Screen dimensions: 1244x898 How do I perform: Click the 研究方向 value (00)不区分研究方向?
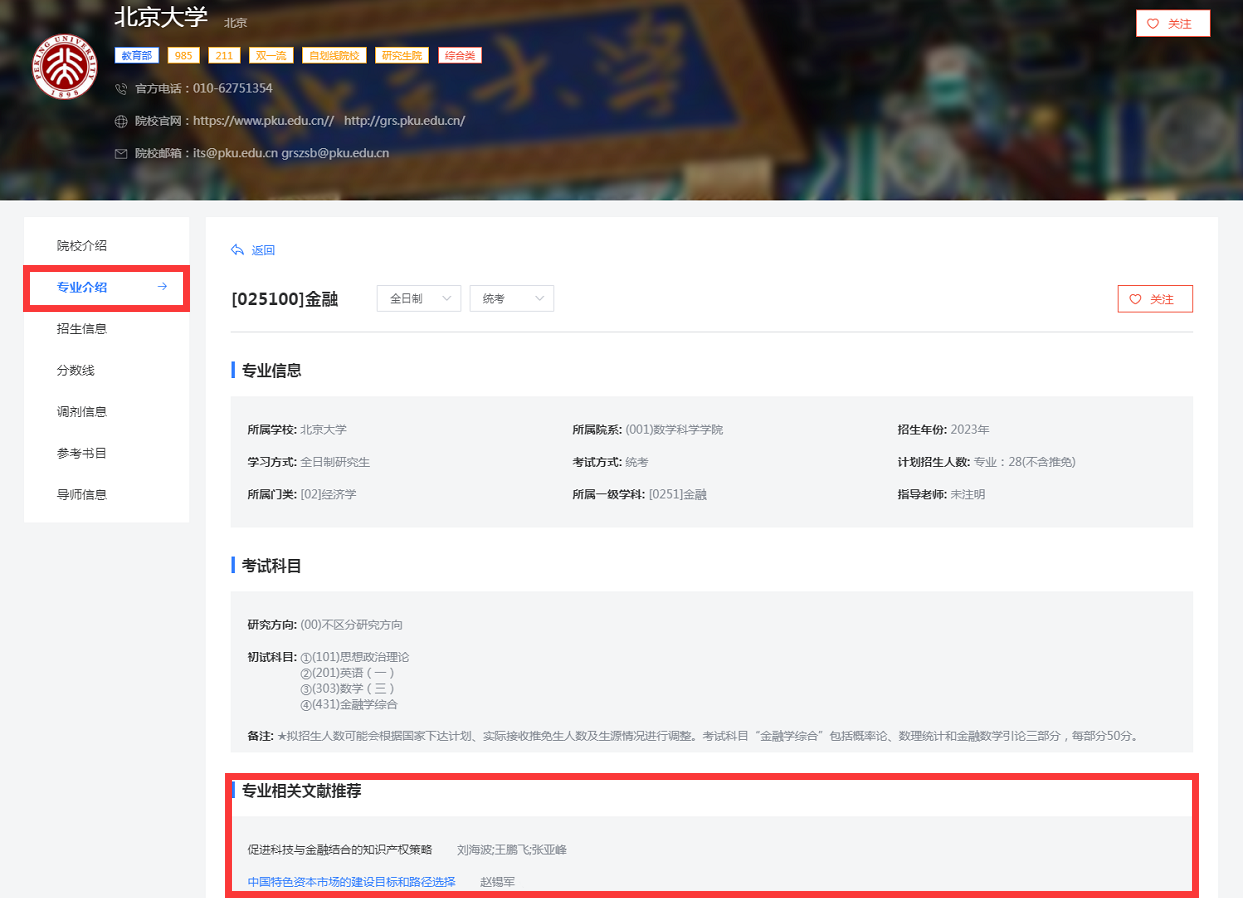tap(352, 625)
